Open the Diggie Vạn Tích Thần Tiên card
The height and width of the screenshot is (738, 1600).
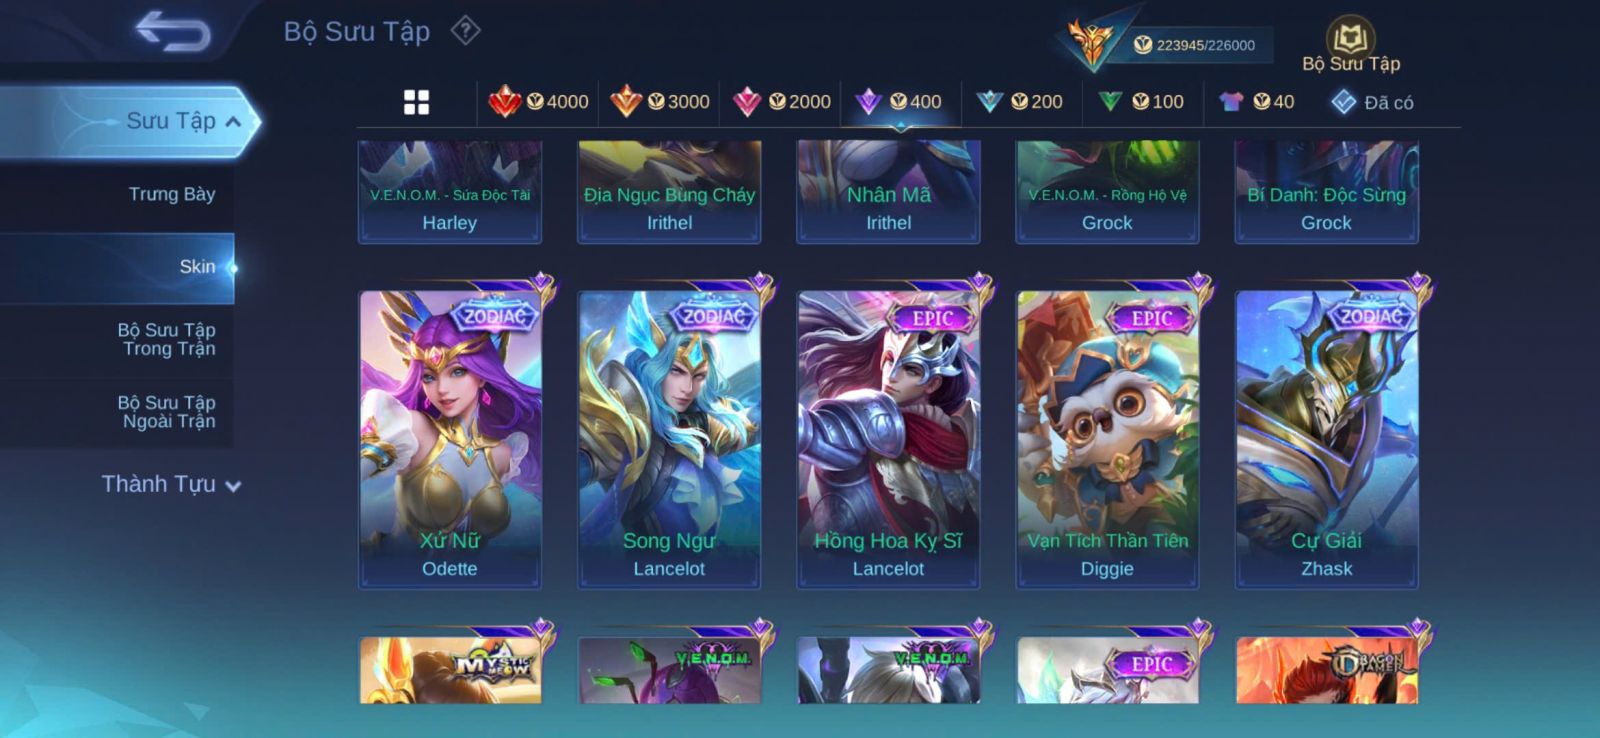pos(1107,438)
